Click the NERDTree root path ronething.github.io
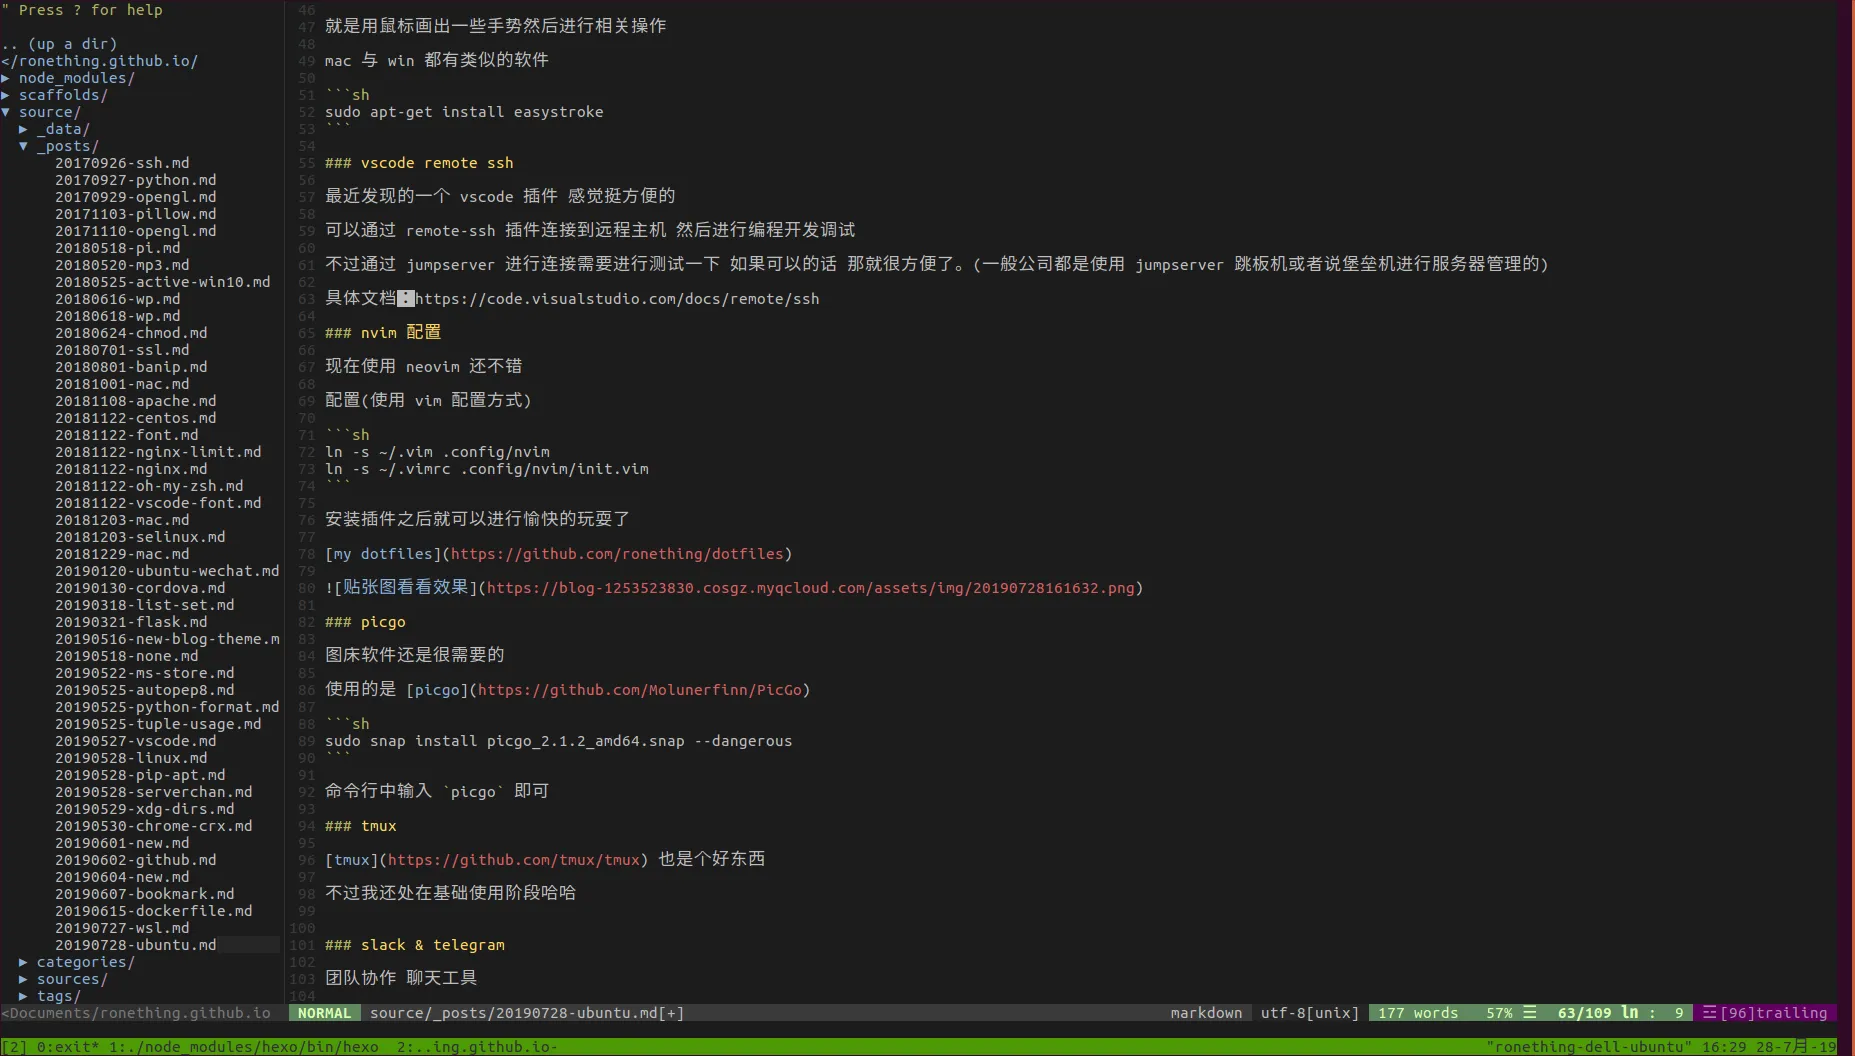This screenshot has height=1056, width=1855. 100,61
